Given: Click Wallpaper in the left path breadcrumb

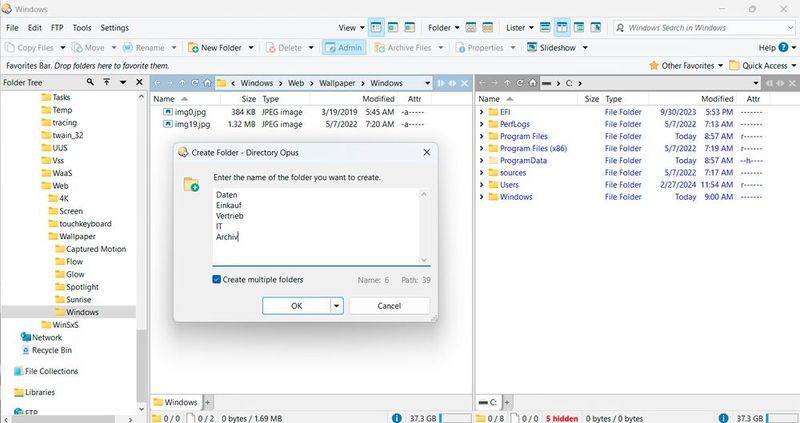Looking at the screenshot, I should [337, 83].
